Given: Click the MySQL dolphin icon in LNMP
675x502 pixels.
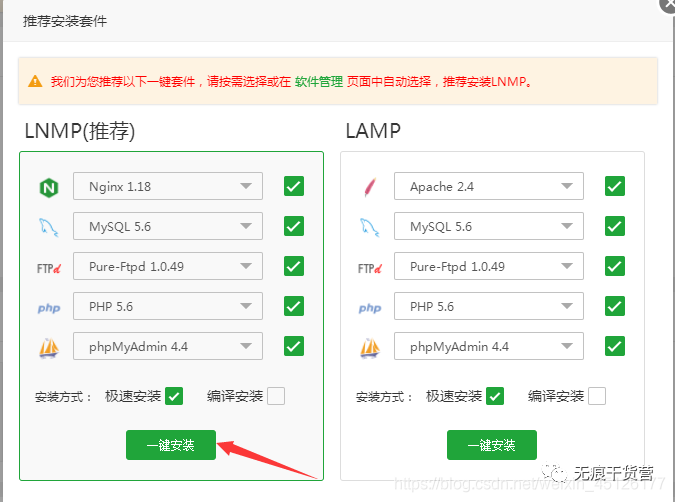Looking at the screenshot, I should 49,227.
